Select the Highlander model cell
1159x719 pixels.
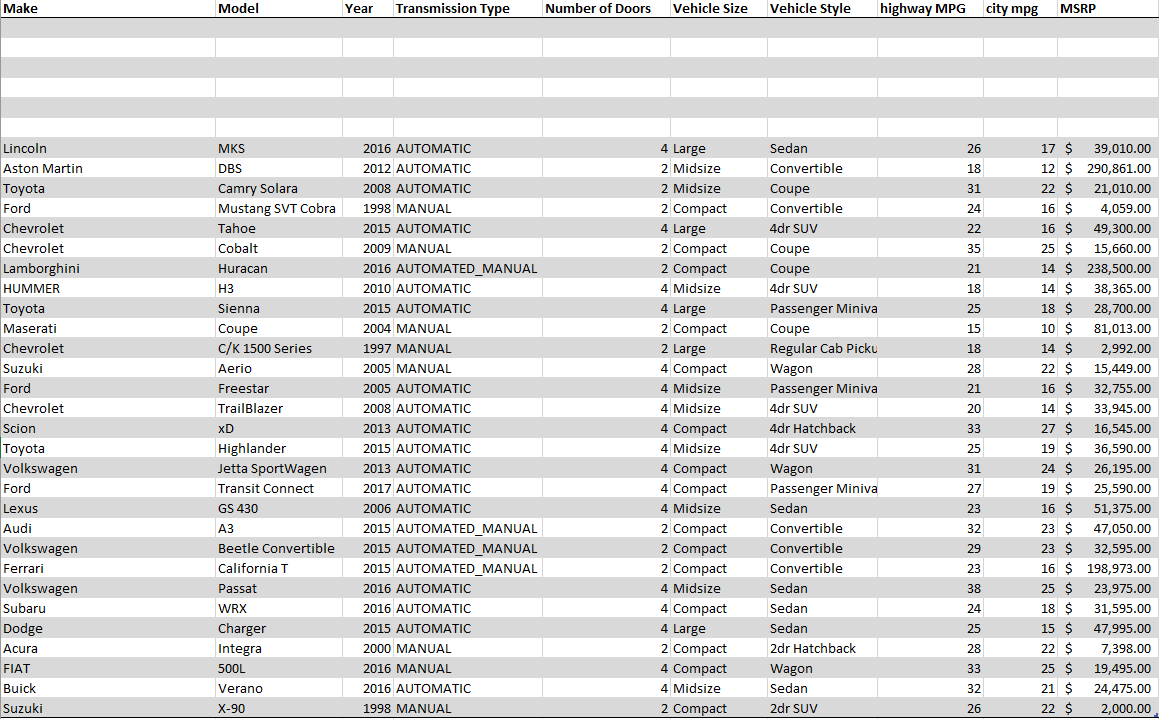pyautogui.click(x=279, y=448)
